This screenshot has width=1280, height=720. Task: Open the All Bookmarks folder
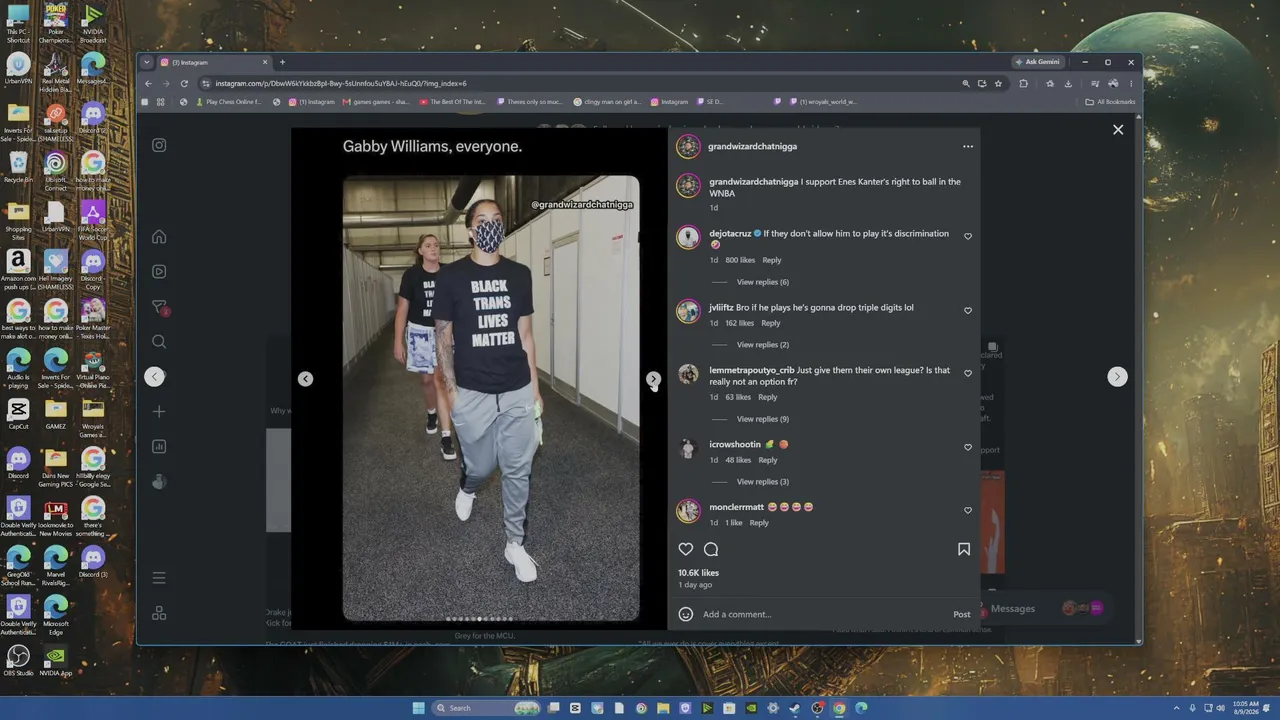[1111, 101]
